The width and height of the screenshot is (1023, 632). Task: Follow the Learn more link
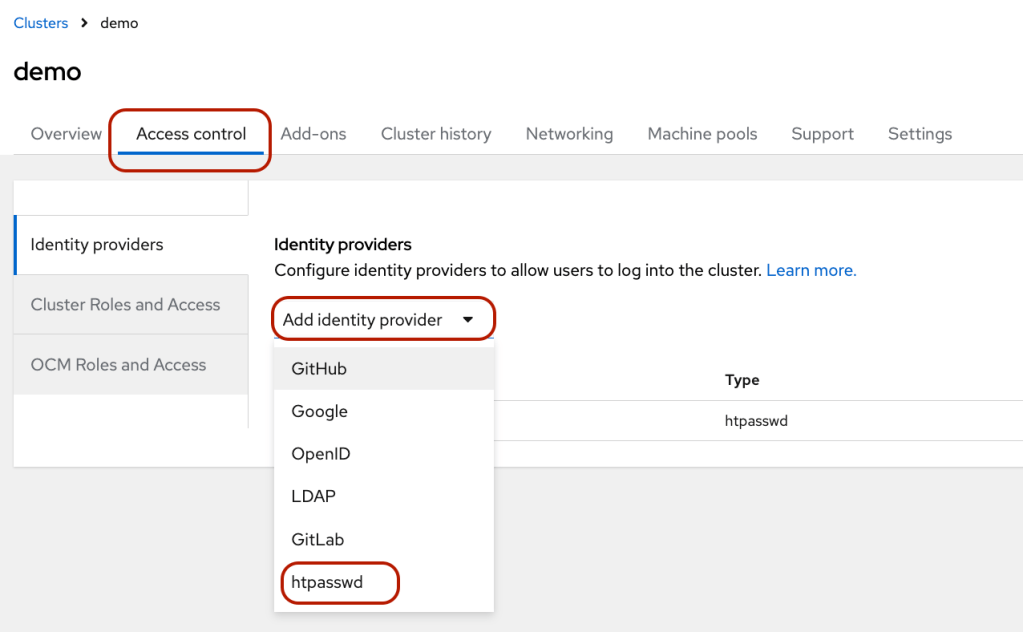pyautogui.click(x=811, y=271)
